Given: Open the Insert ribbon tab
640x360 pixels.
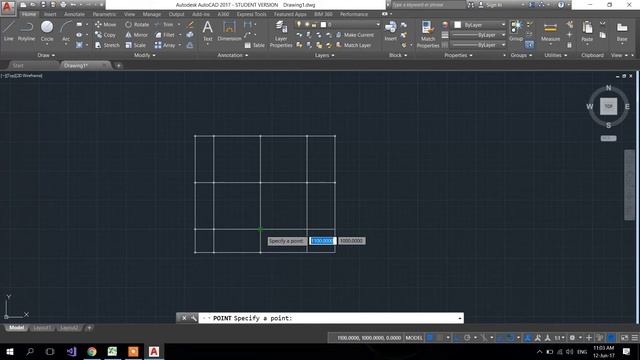Looking at the screenshot, I should [50, 14].
